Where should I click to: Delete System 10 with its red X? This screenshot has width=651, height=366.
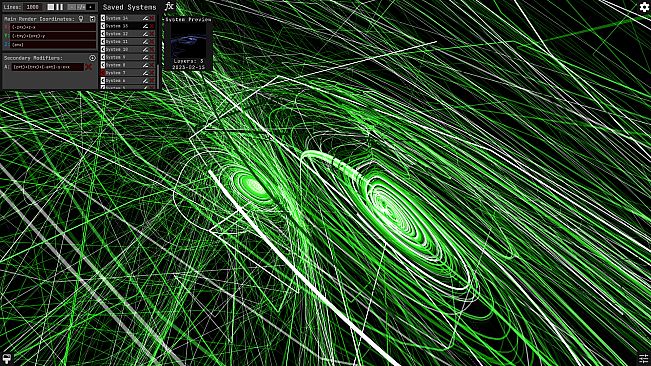tap(152, 49)
